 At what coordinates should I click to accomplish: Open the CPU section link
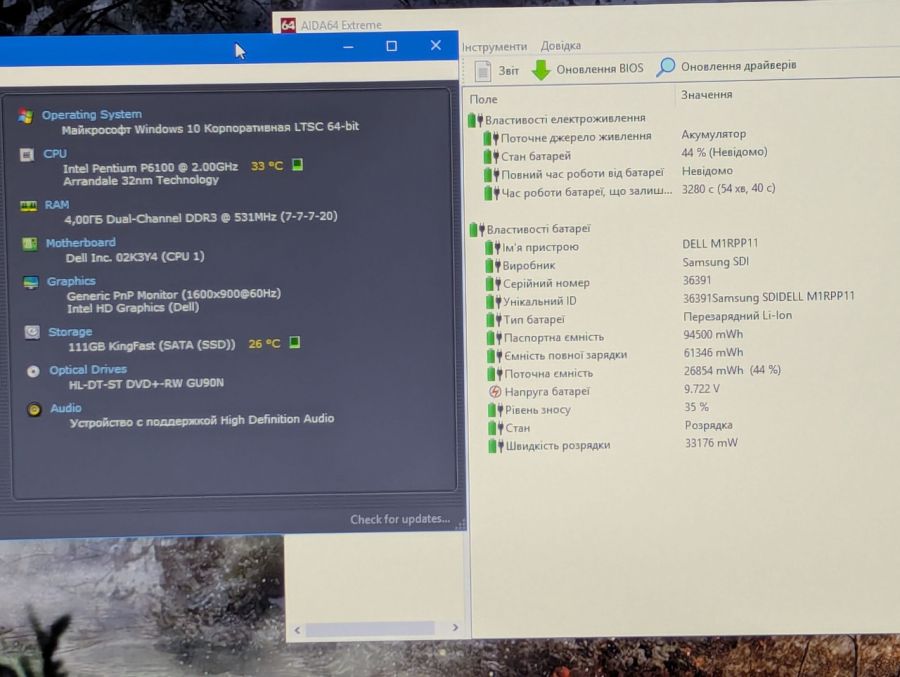55,154
